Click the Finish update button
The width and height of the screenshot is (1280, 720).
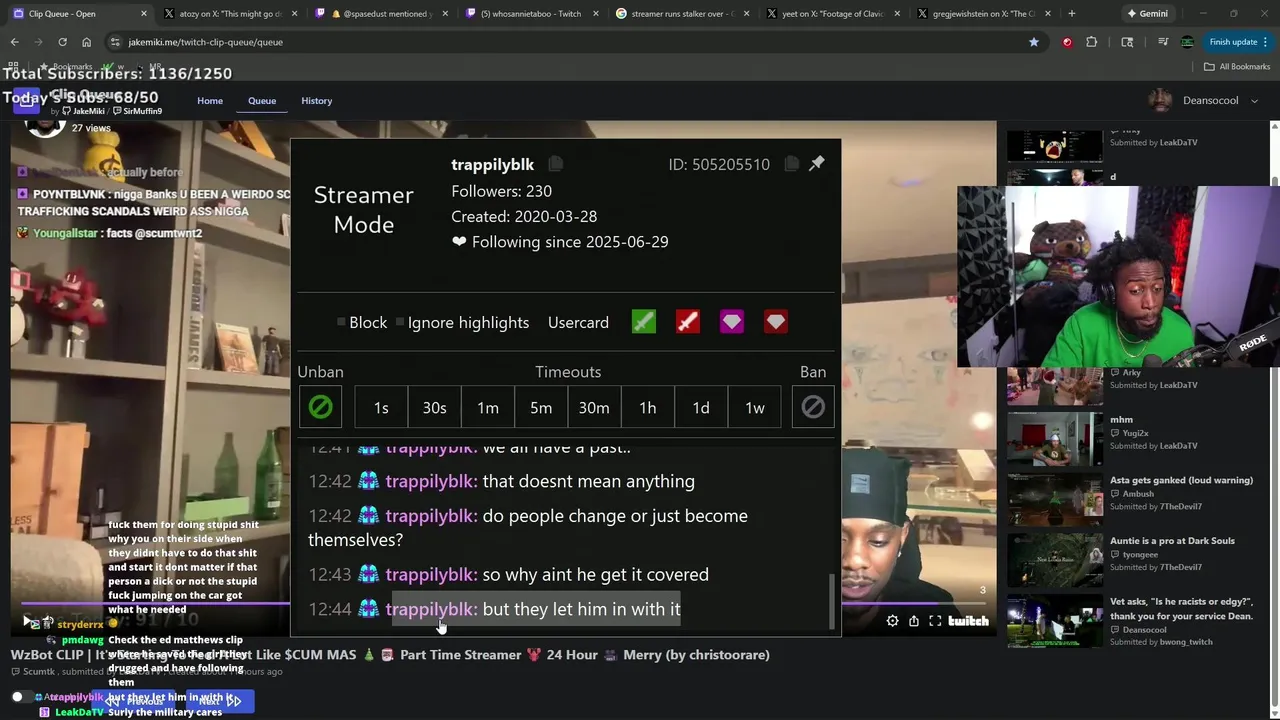point(1233,42)
